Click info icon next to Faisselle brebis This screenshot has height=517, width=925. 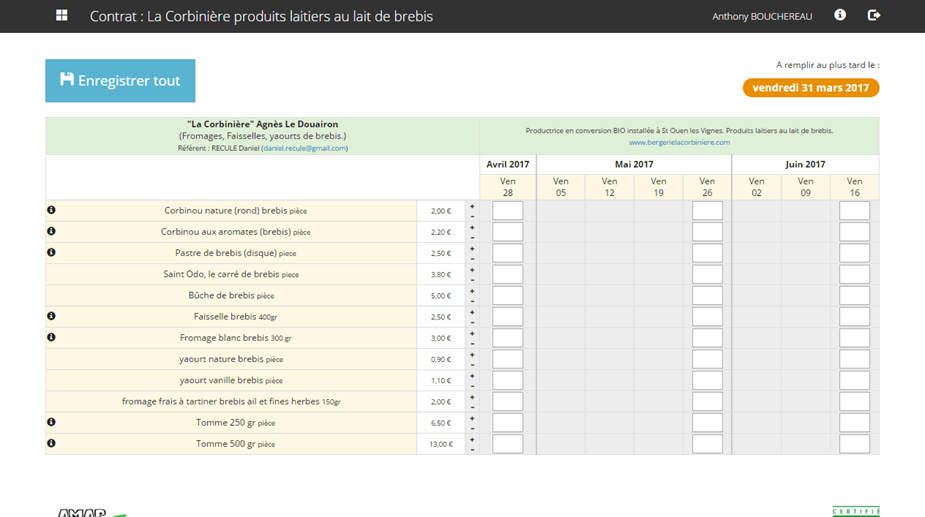[x=51, y=316]
